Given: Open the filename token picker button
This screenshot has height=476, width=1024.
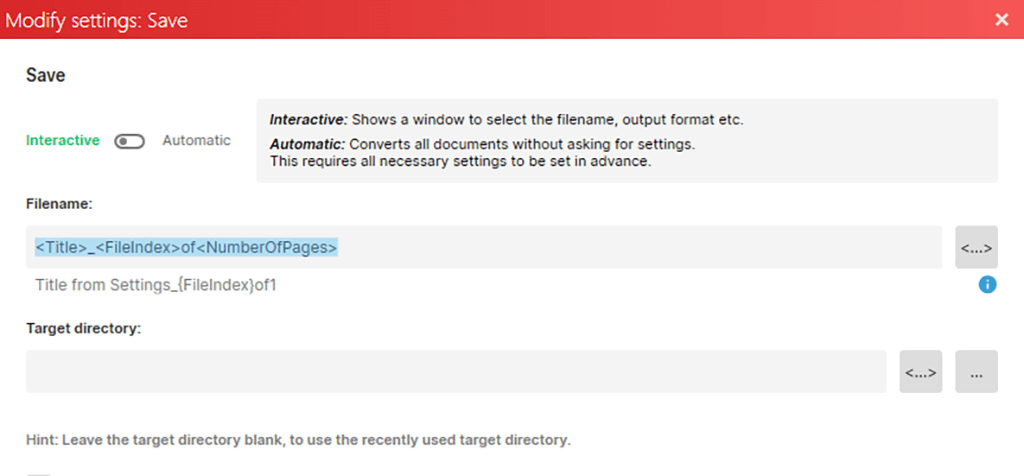Looking at the screenshot, I should [x=975, y=247].
